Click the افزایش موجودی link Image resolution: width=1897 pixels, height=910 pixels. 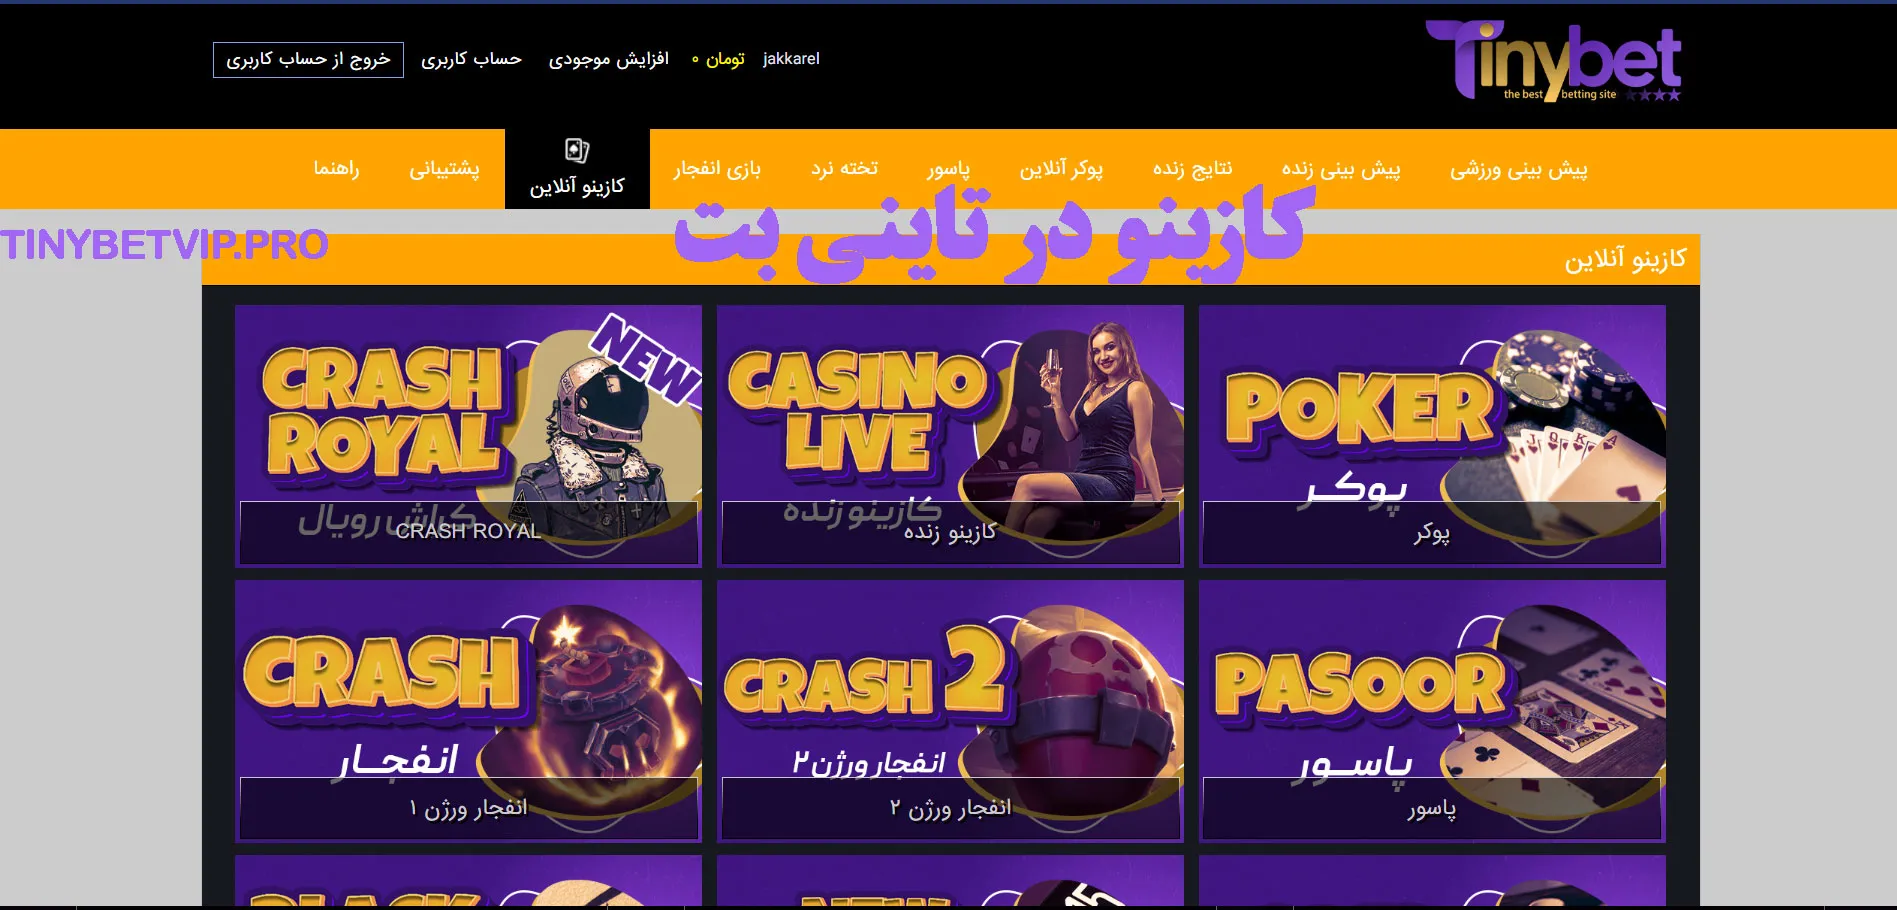click(608, 59)
